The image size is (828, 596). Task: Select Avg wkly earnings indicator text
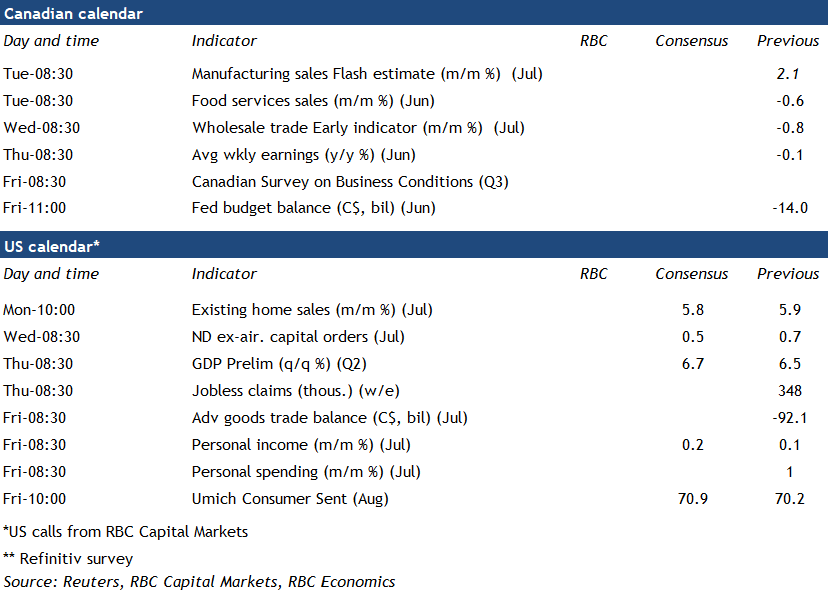[304, 155]
